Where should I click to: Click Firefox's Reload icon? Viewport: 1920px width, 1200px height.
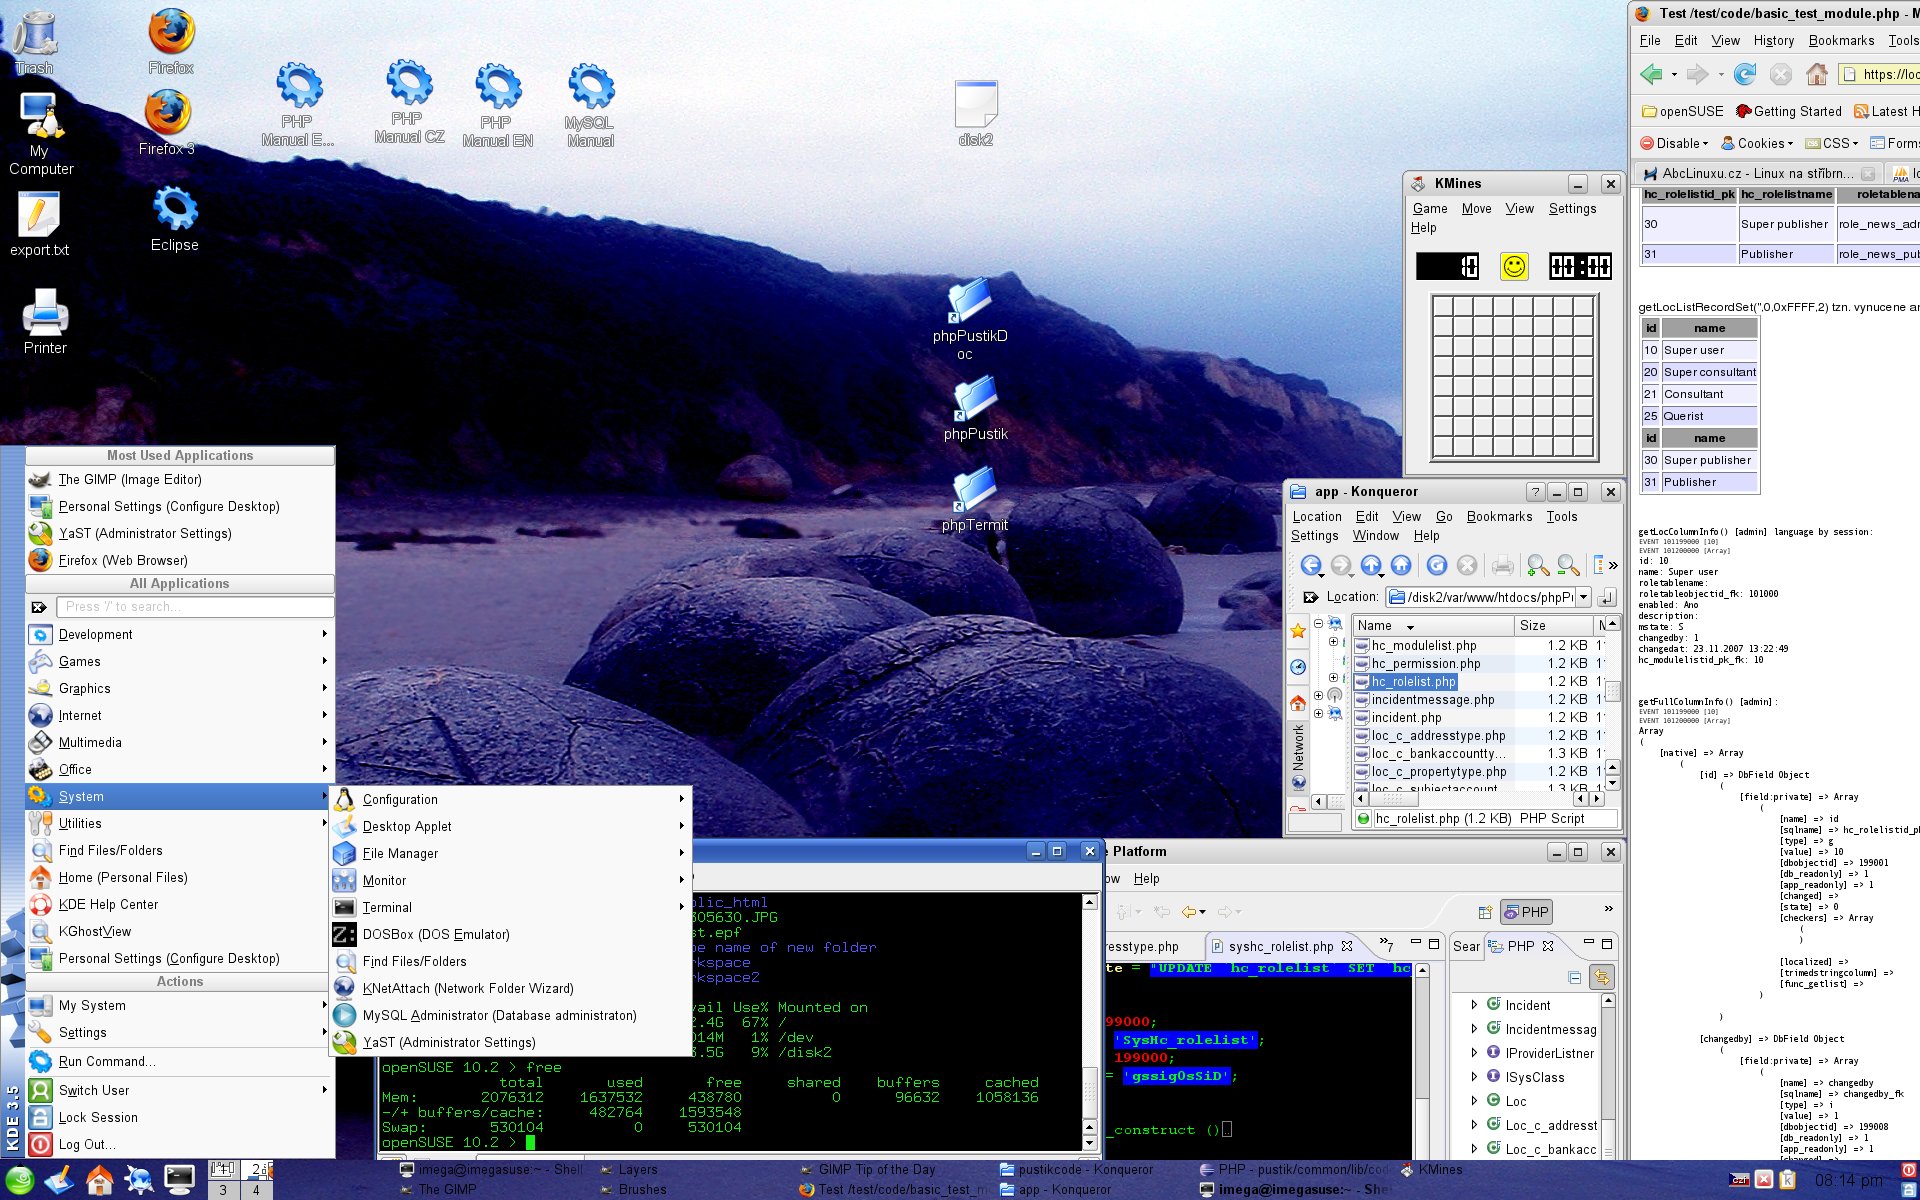click(x=1745, y=74)
